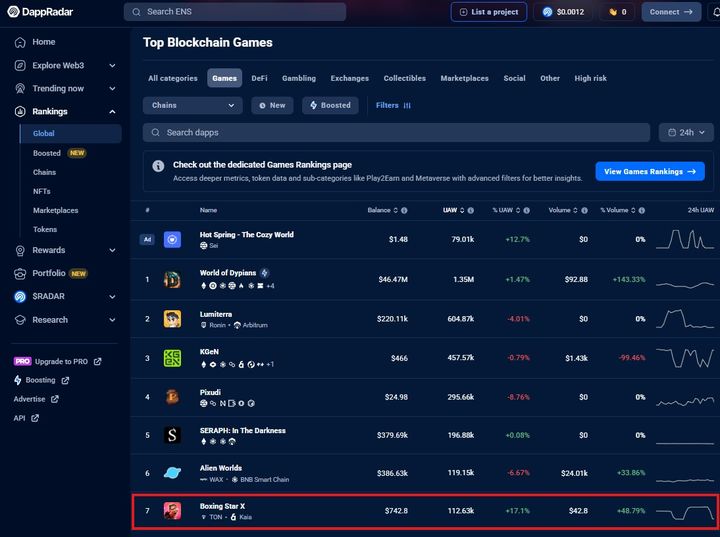Collapse the Rankings section chevron

pyautogui.click(x=112, y=112)
